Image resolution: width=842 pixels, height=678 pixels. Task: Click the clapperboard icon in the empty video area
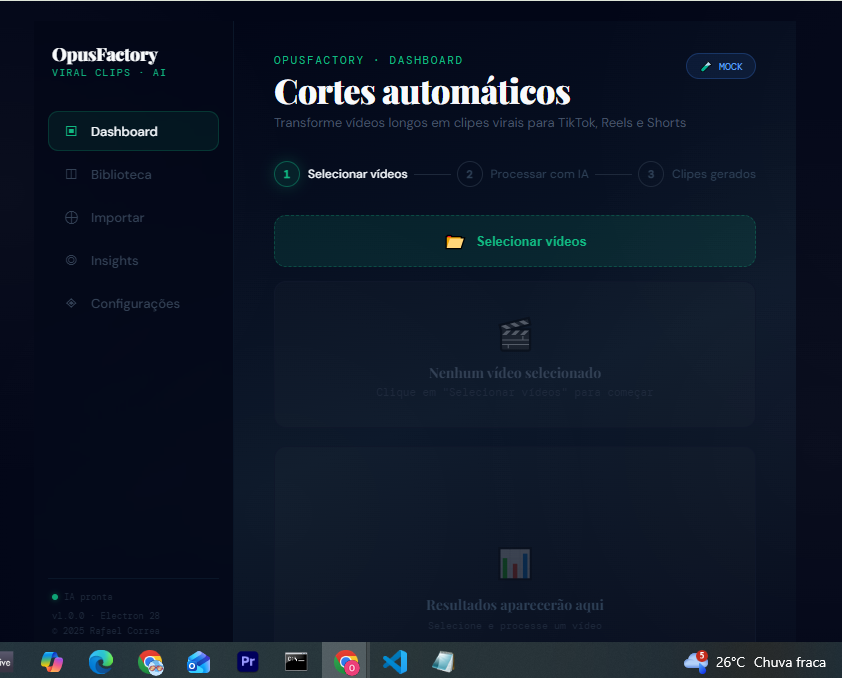click(514, 334)
